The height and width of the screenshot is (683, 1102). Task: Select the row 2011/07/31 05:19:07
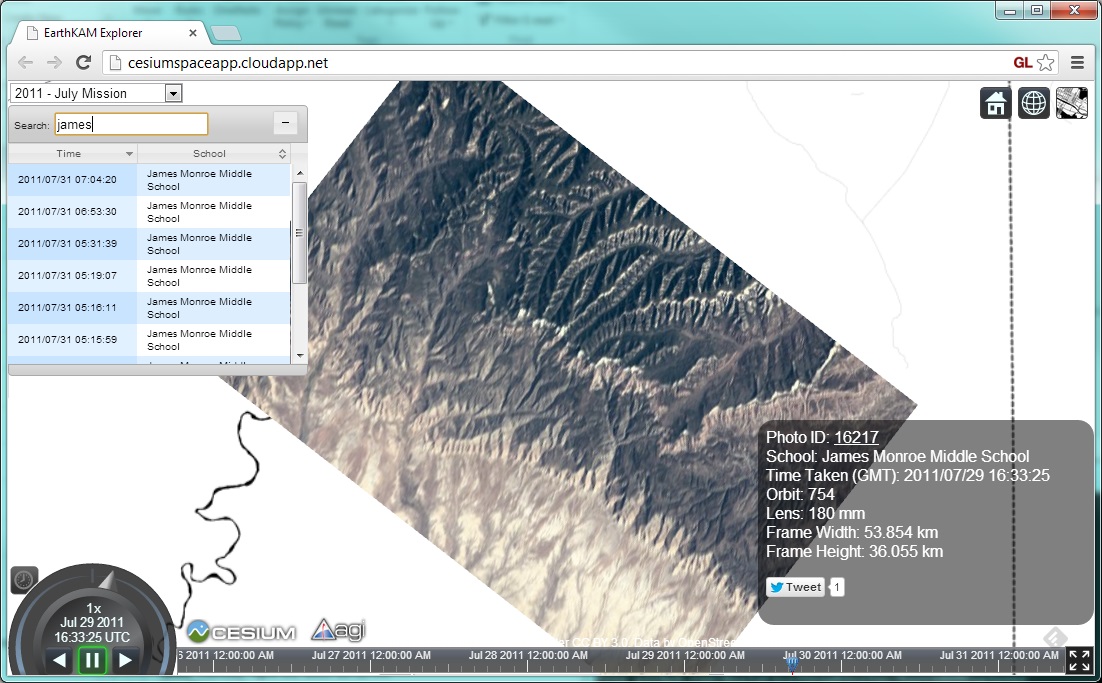pyautogui.click(x=149, y=275)
